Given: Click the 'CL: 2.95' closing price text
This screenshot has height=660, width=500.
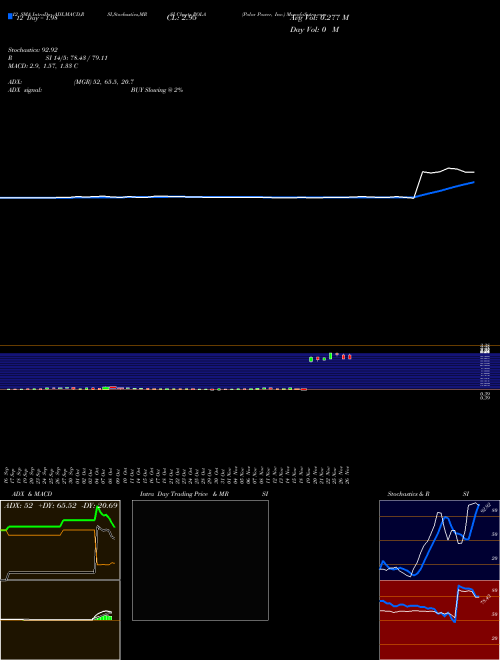Looking at the screenshot, I should tap(181, 17).
